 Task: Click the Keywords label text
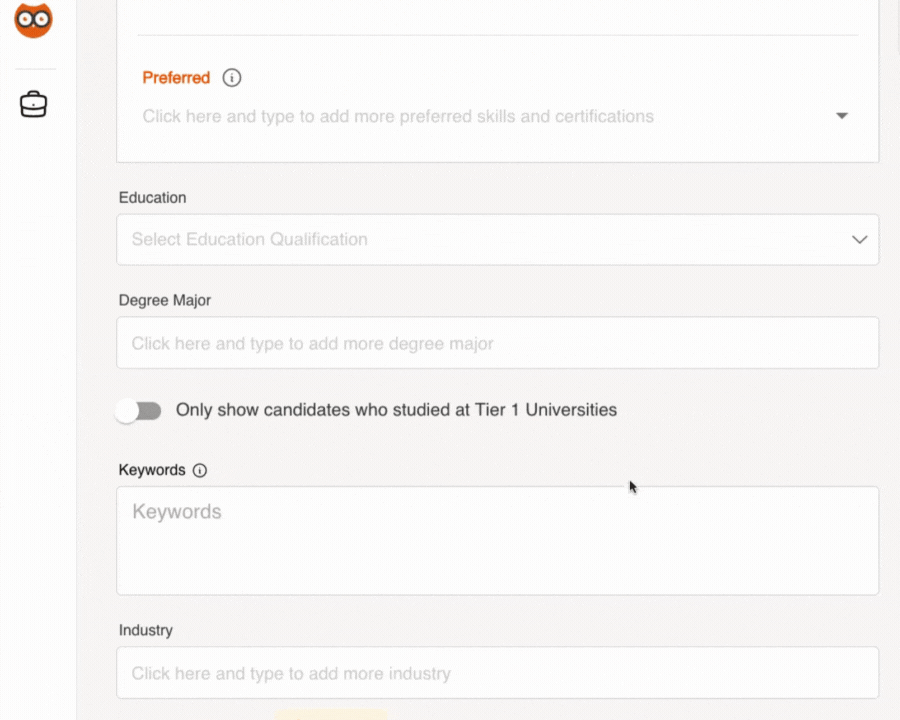coord(152,470)
